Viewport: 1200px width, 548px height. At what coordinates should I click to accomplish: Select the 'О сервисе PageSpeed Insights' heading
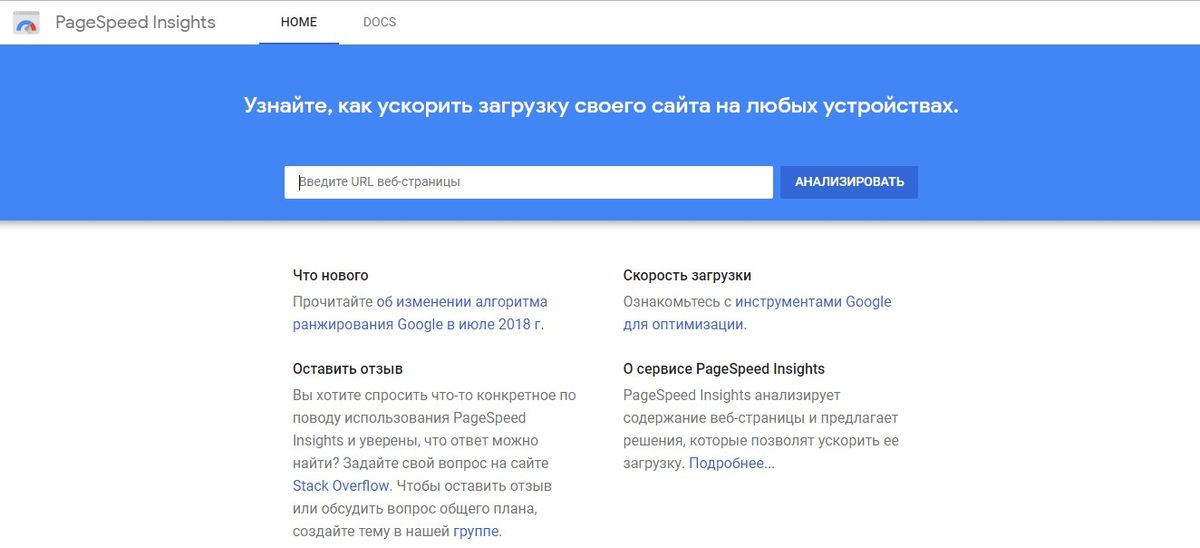click(724, 369)
